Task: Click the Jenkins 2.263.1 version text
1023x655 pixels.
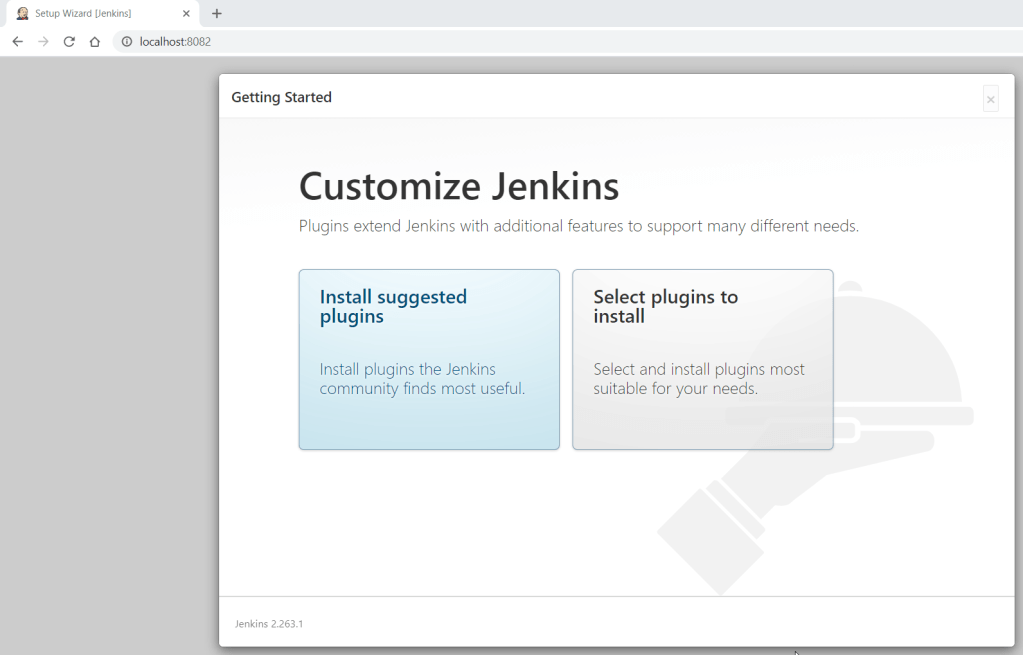Action: [x=269, y=624]
